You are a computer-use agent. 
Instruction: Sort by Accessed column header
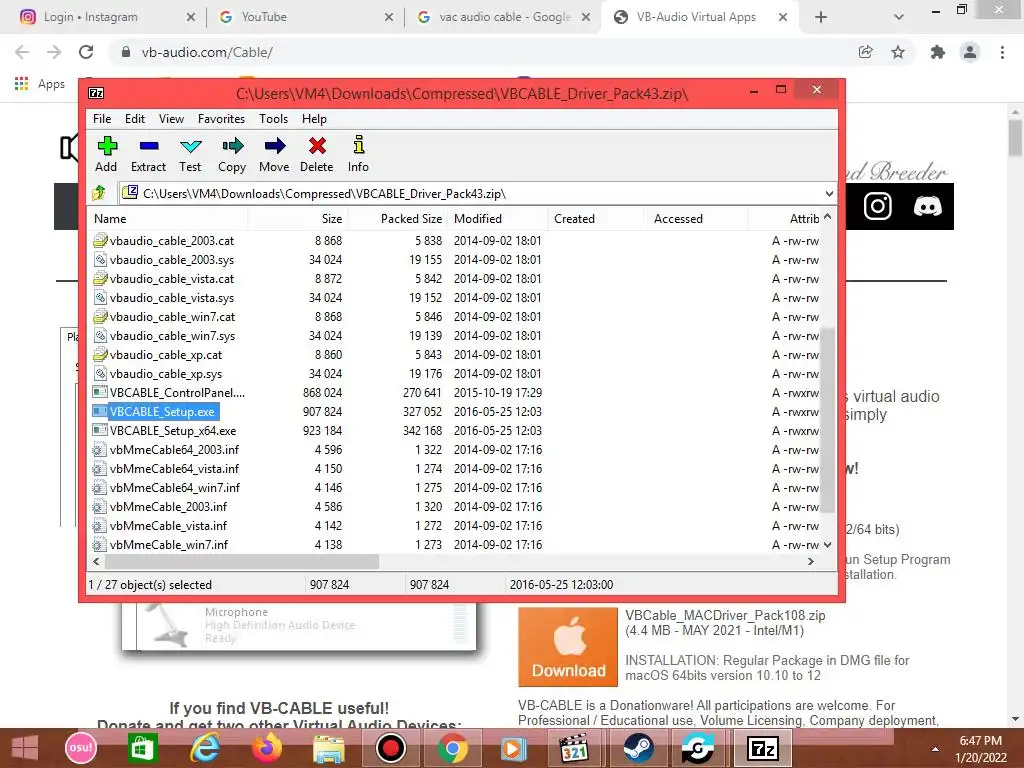[x=697, y=219]
